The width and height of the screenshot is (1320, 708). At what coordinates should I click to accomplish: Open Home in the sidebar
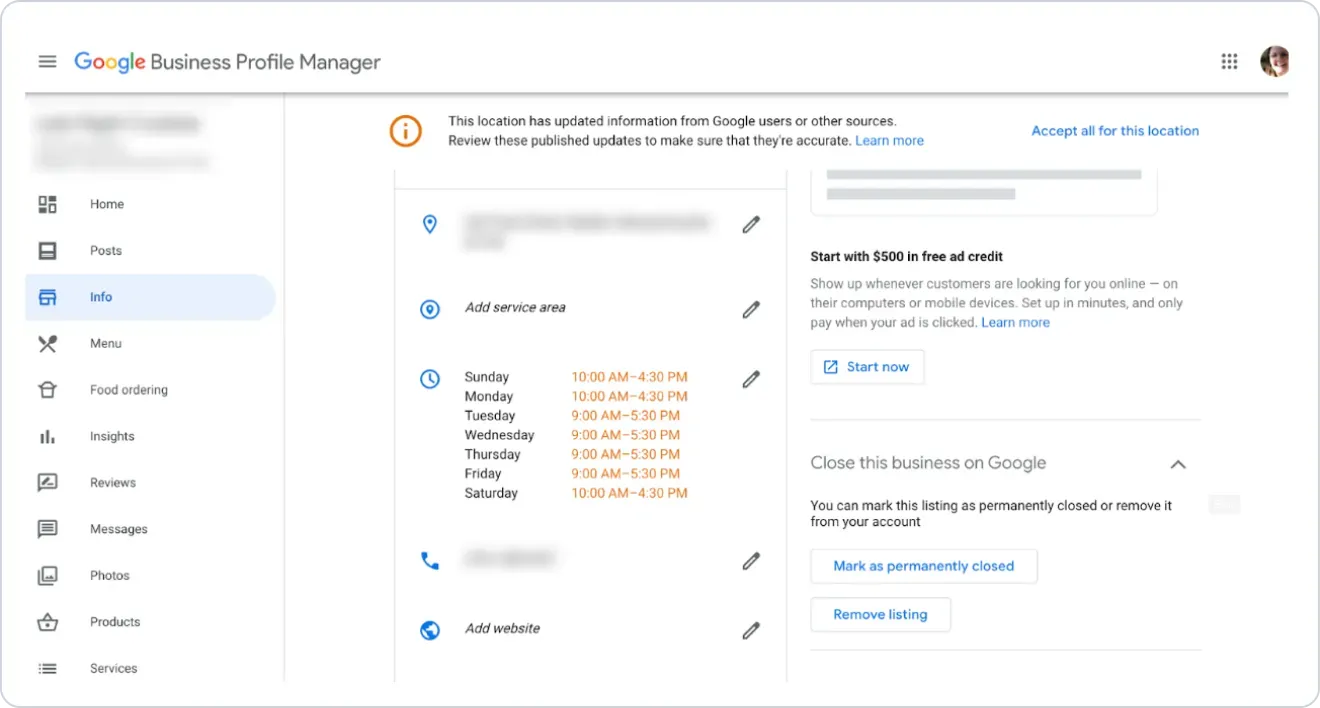107,204
